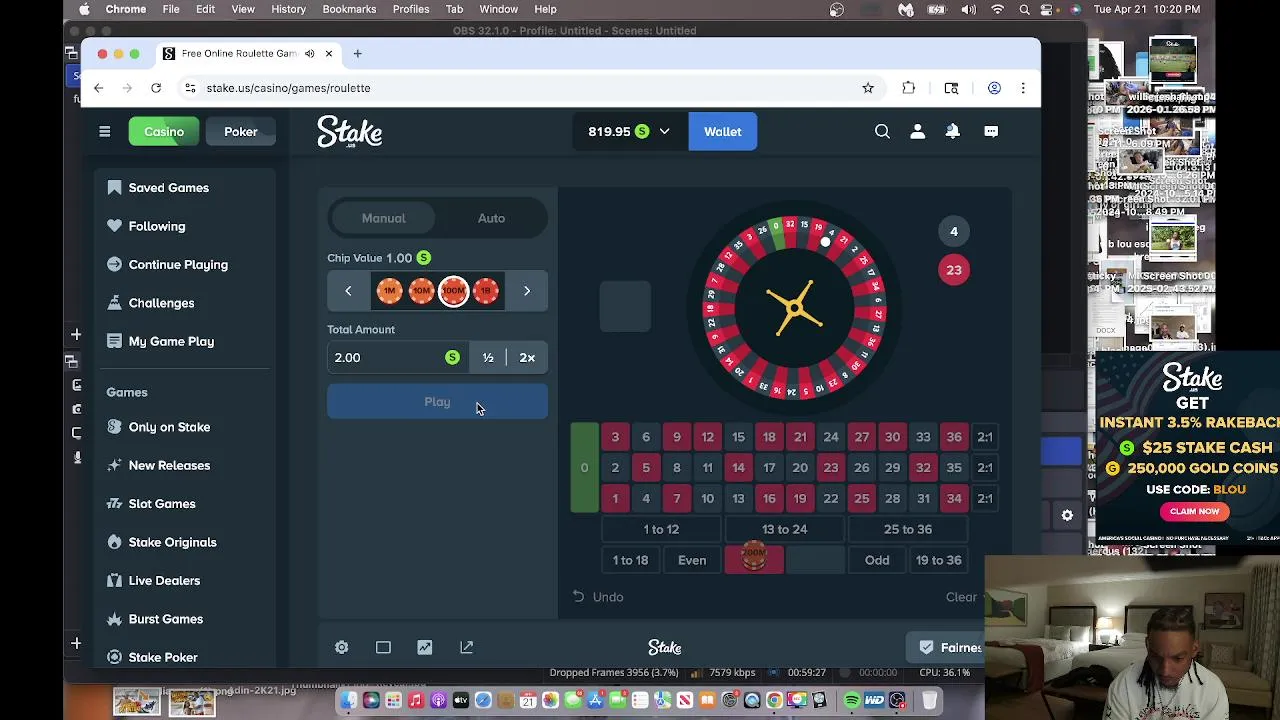The image size is (1280, 720).
Task: Open Challenges in sidebar
Action: [x=161, y=303]
